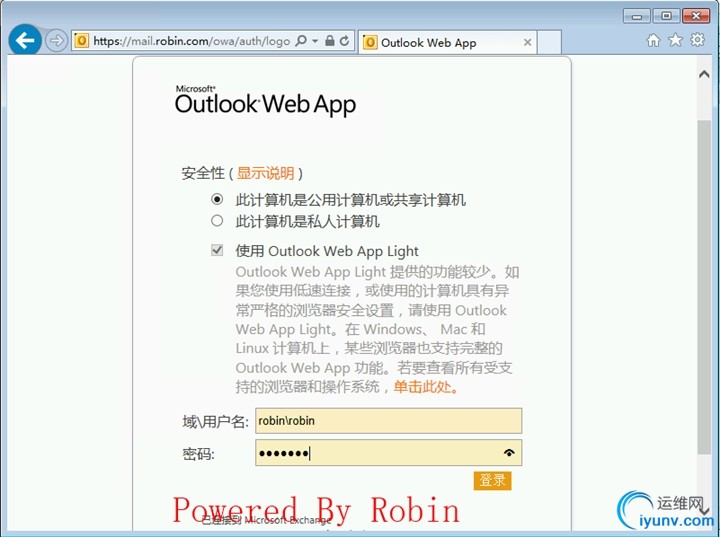Click the Outlook icon on the tab
720x537 pixels.
coord(370,43)
